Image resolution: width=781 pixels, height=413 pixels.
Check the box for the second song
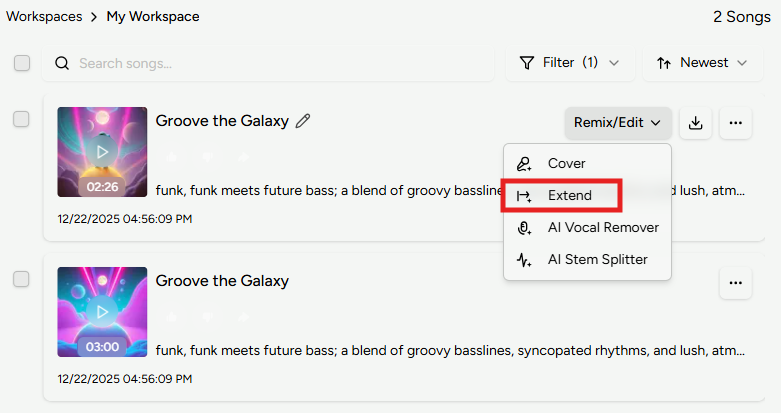click(21, 279)
